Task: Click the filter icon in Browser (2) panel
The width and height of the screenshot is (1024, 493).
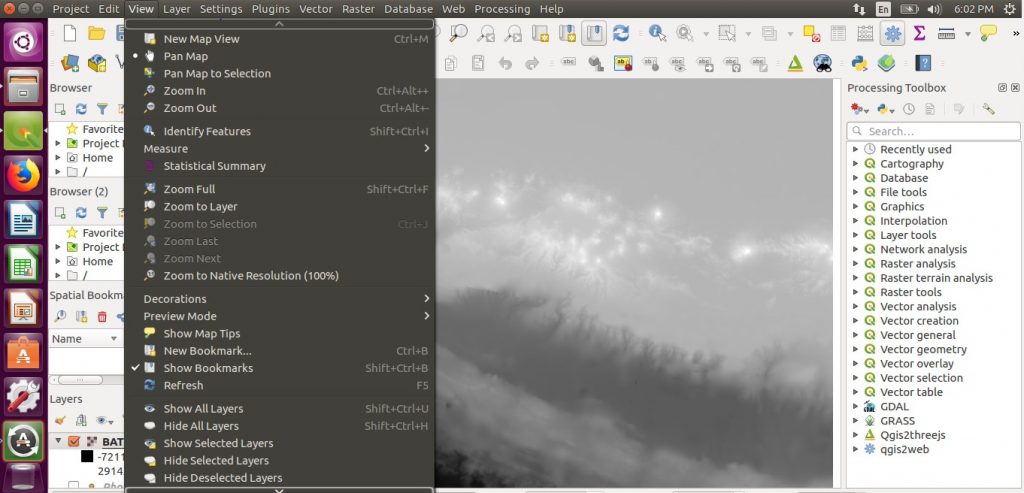Action: [x=103, y=212]
